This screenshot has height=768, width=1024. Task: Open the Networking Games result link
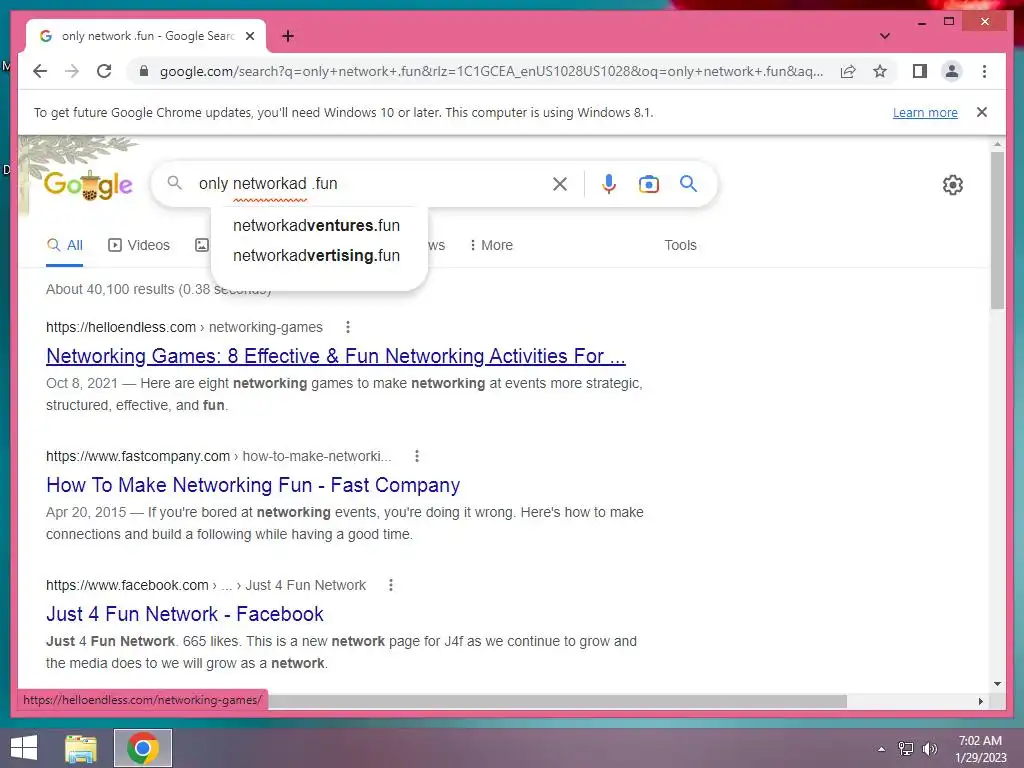[336, 356]
